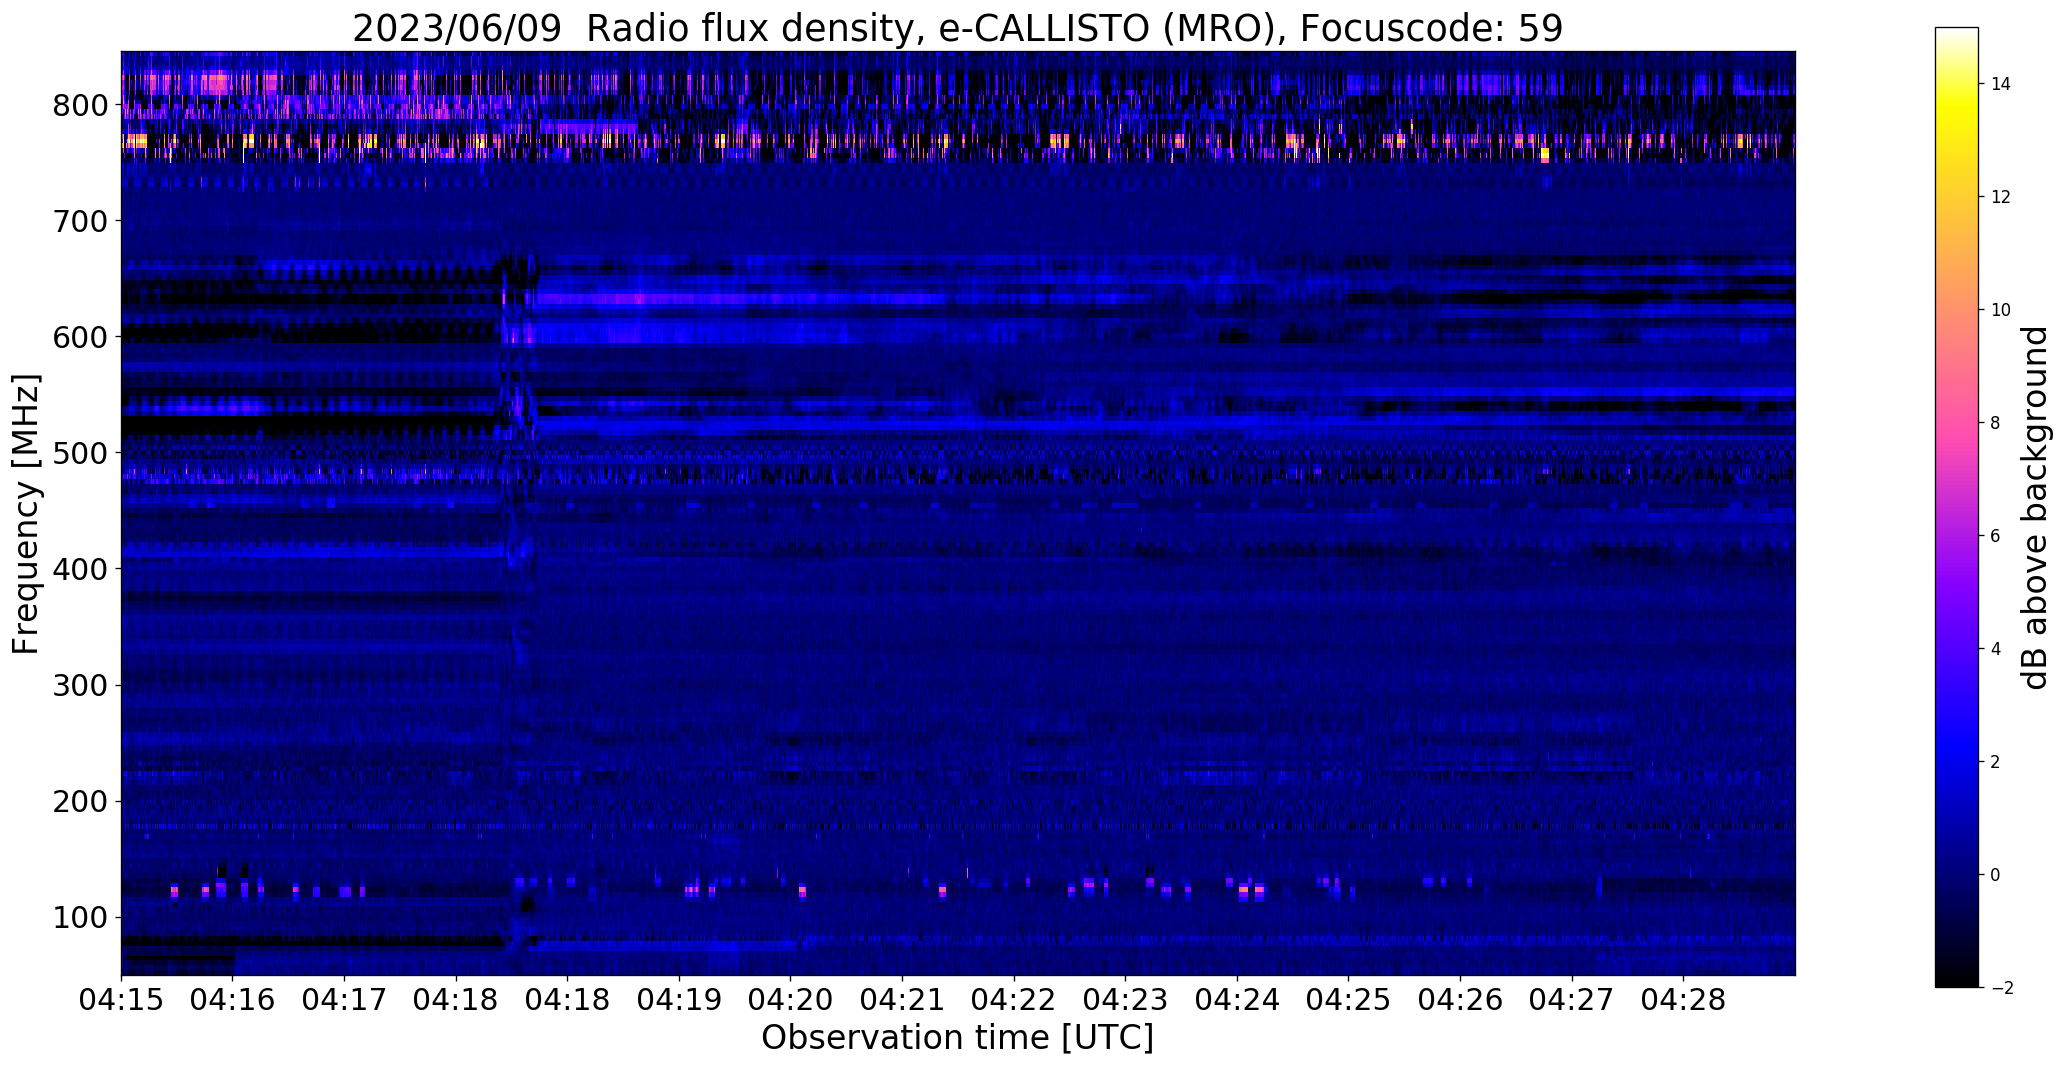Screen dimensions: 2066x1067
Task: Click the 04:20 time tick label
Action: [791, 1000]
